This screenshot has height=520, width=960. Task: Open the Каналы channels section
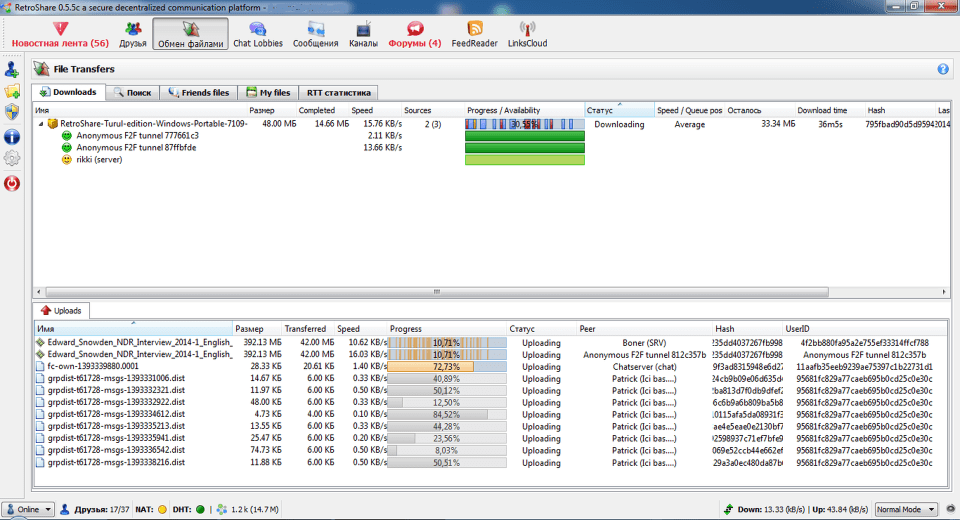[x=363, y=34]
